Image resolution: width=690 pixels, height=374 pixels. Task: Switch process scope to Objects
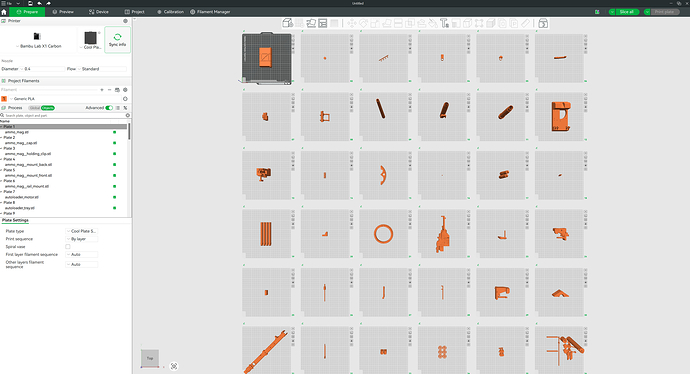(48, 108)
